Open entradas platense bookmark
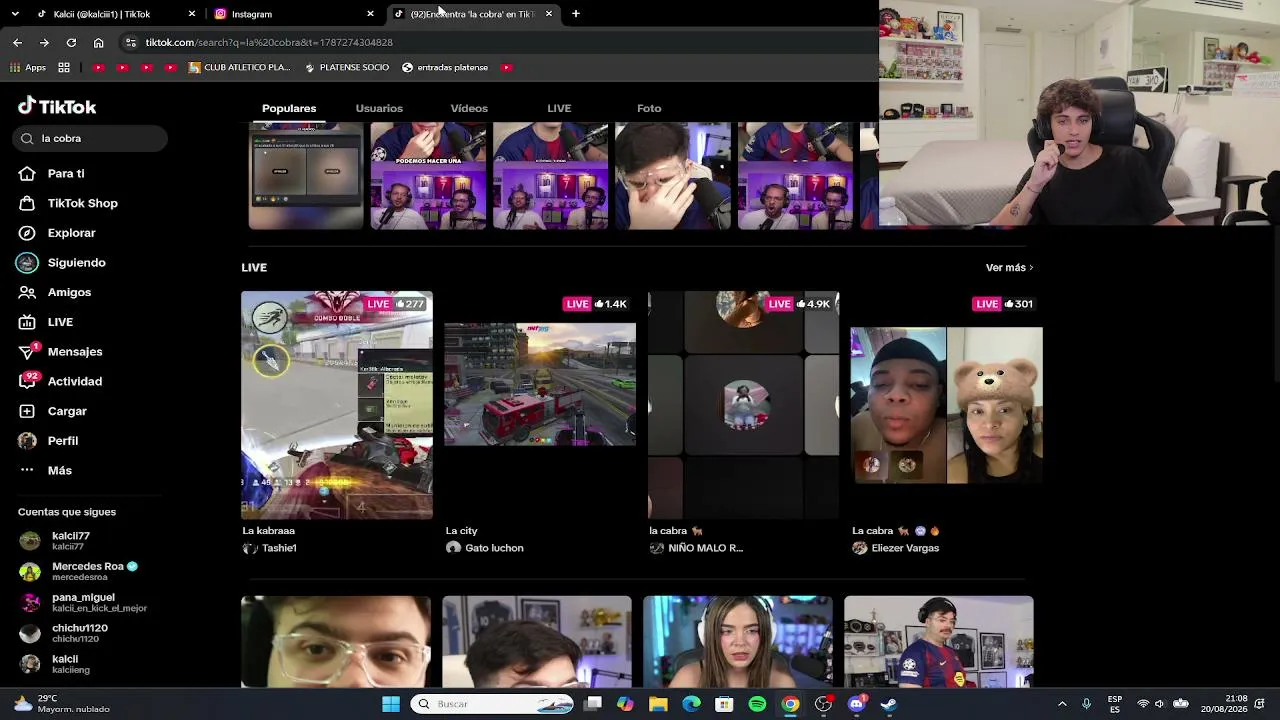 [x=445, y=67]
